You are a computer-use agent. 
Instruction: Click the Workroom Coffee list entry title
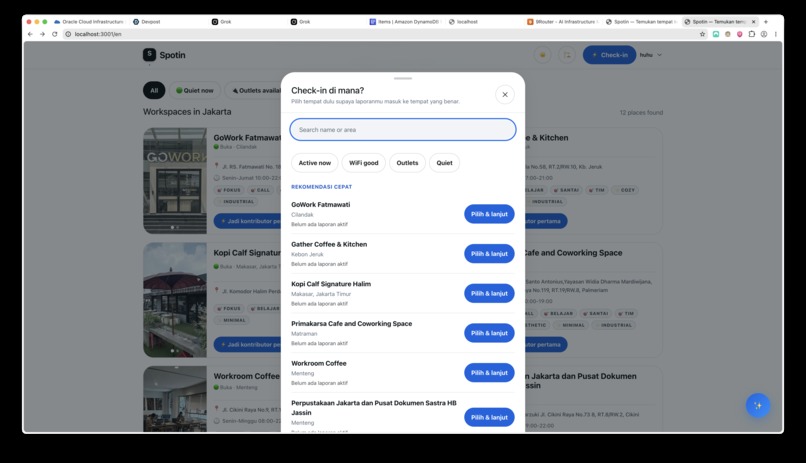(318, 363)
